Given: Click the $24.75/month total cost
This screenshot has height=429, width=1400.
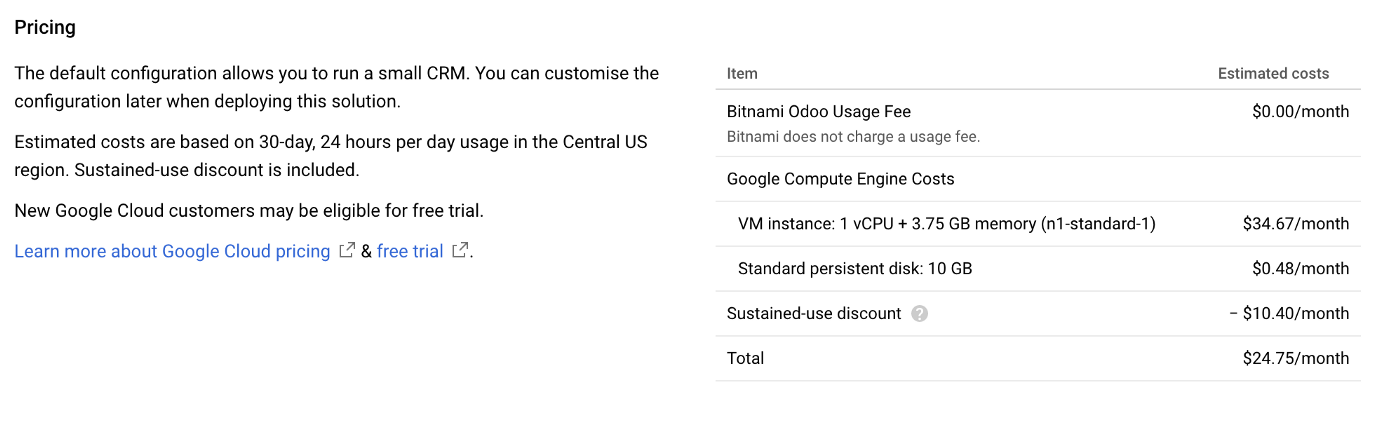Looking at the screenshot, I should [x=1296, y=358].
